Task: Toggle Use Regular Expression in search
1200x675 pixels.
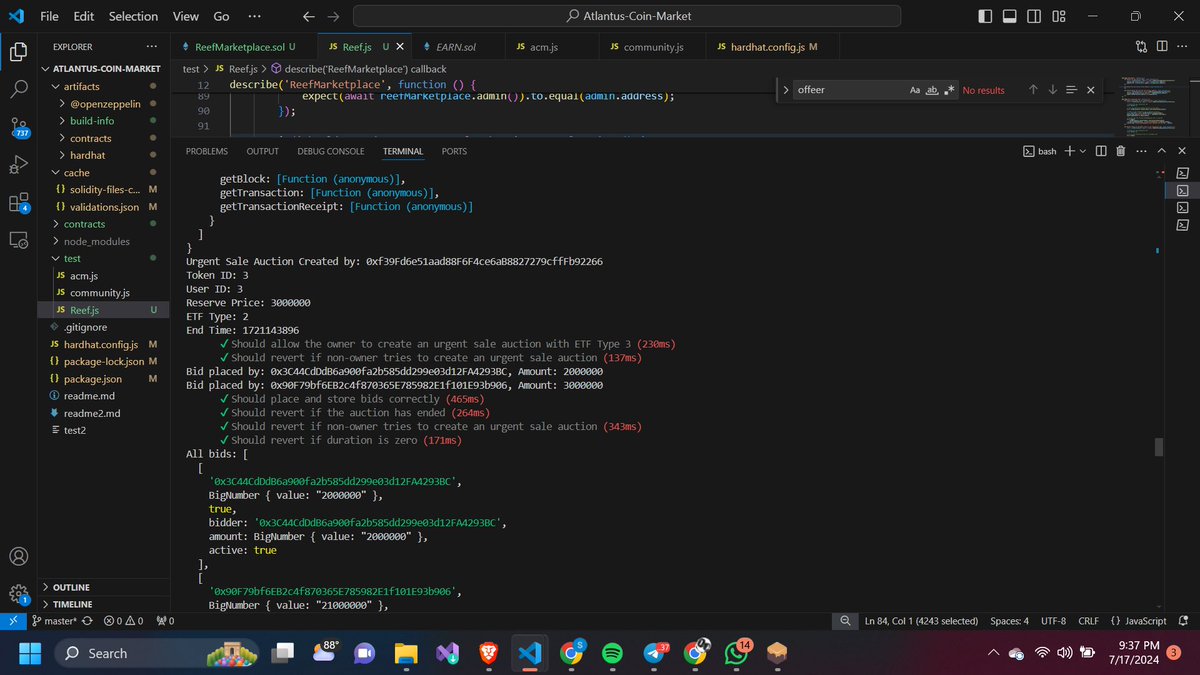Action: [x=950, y=90]
